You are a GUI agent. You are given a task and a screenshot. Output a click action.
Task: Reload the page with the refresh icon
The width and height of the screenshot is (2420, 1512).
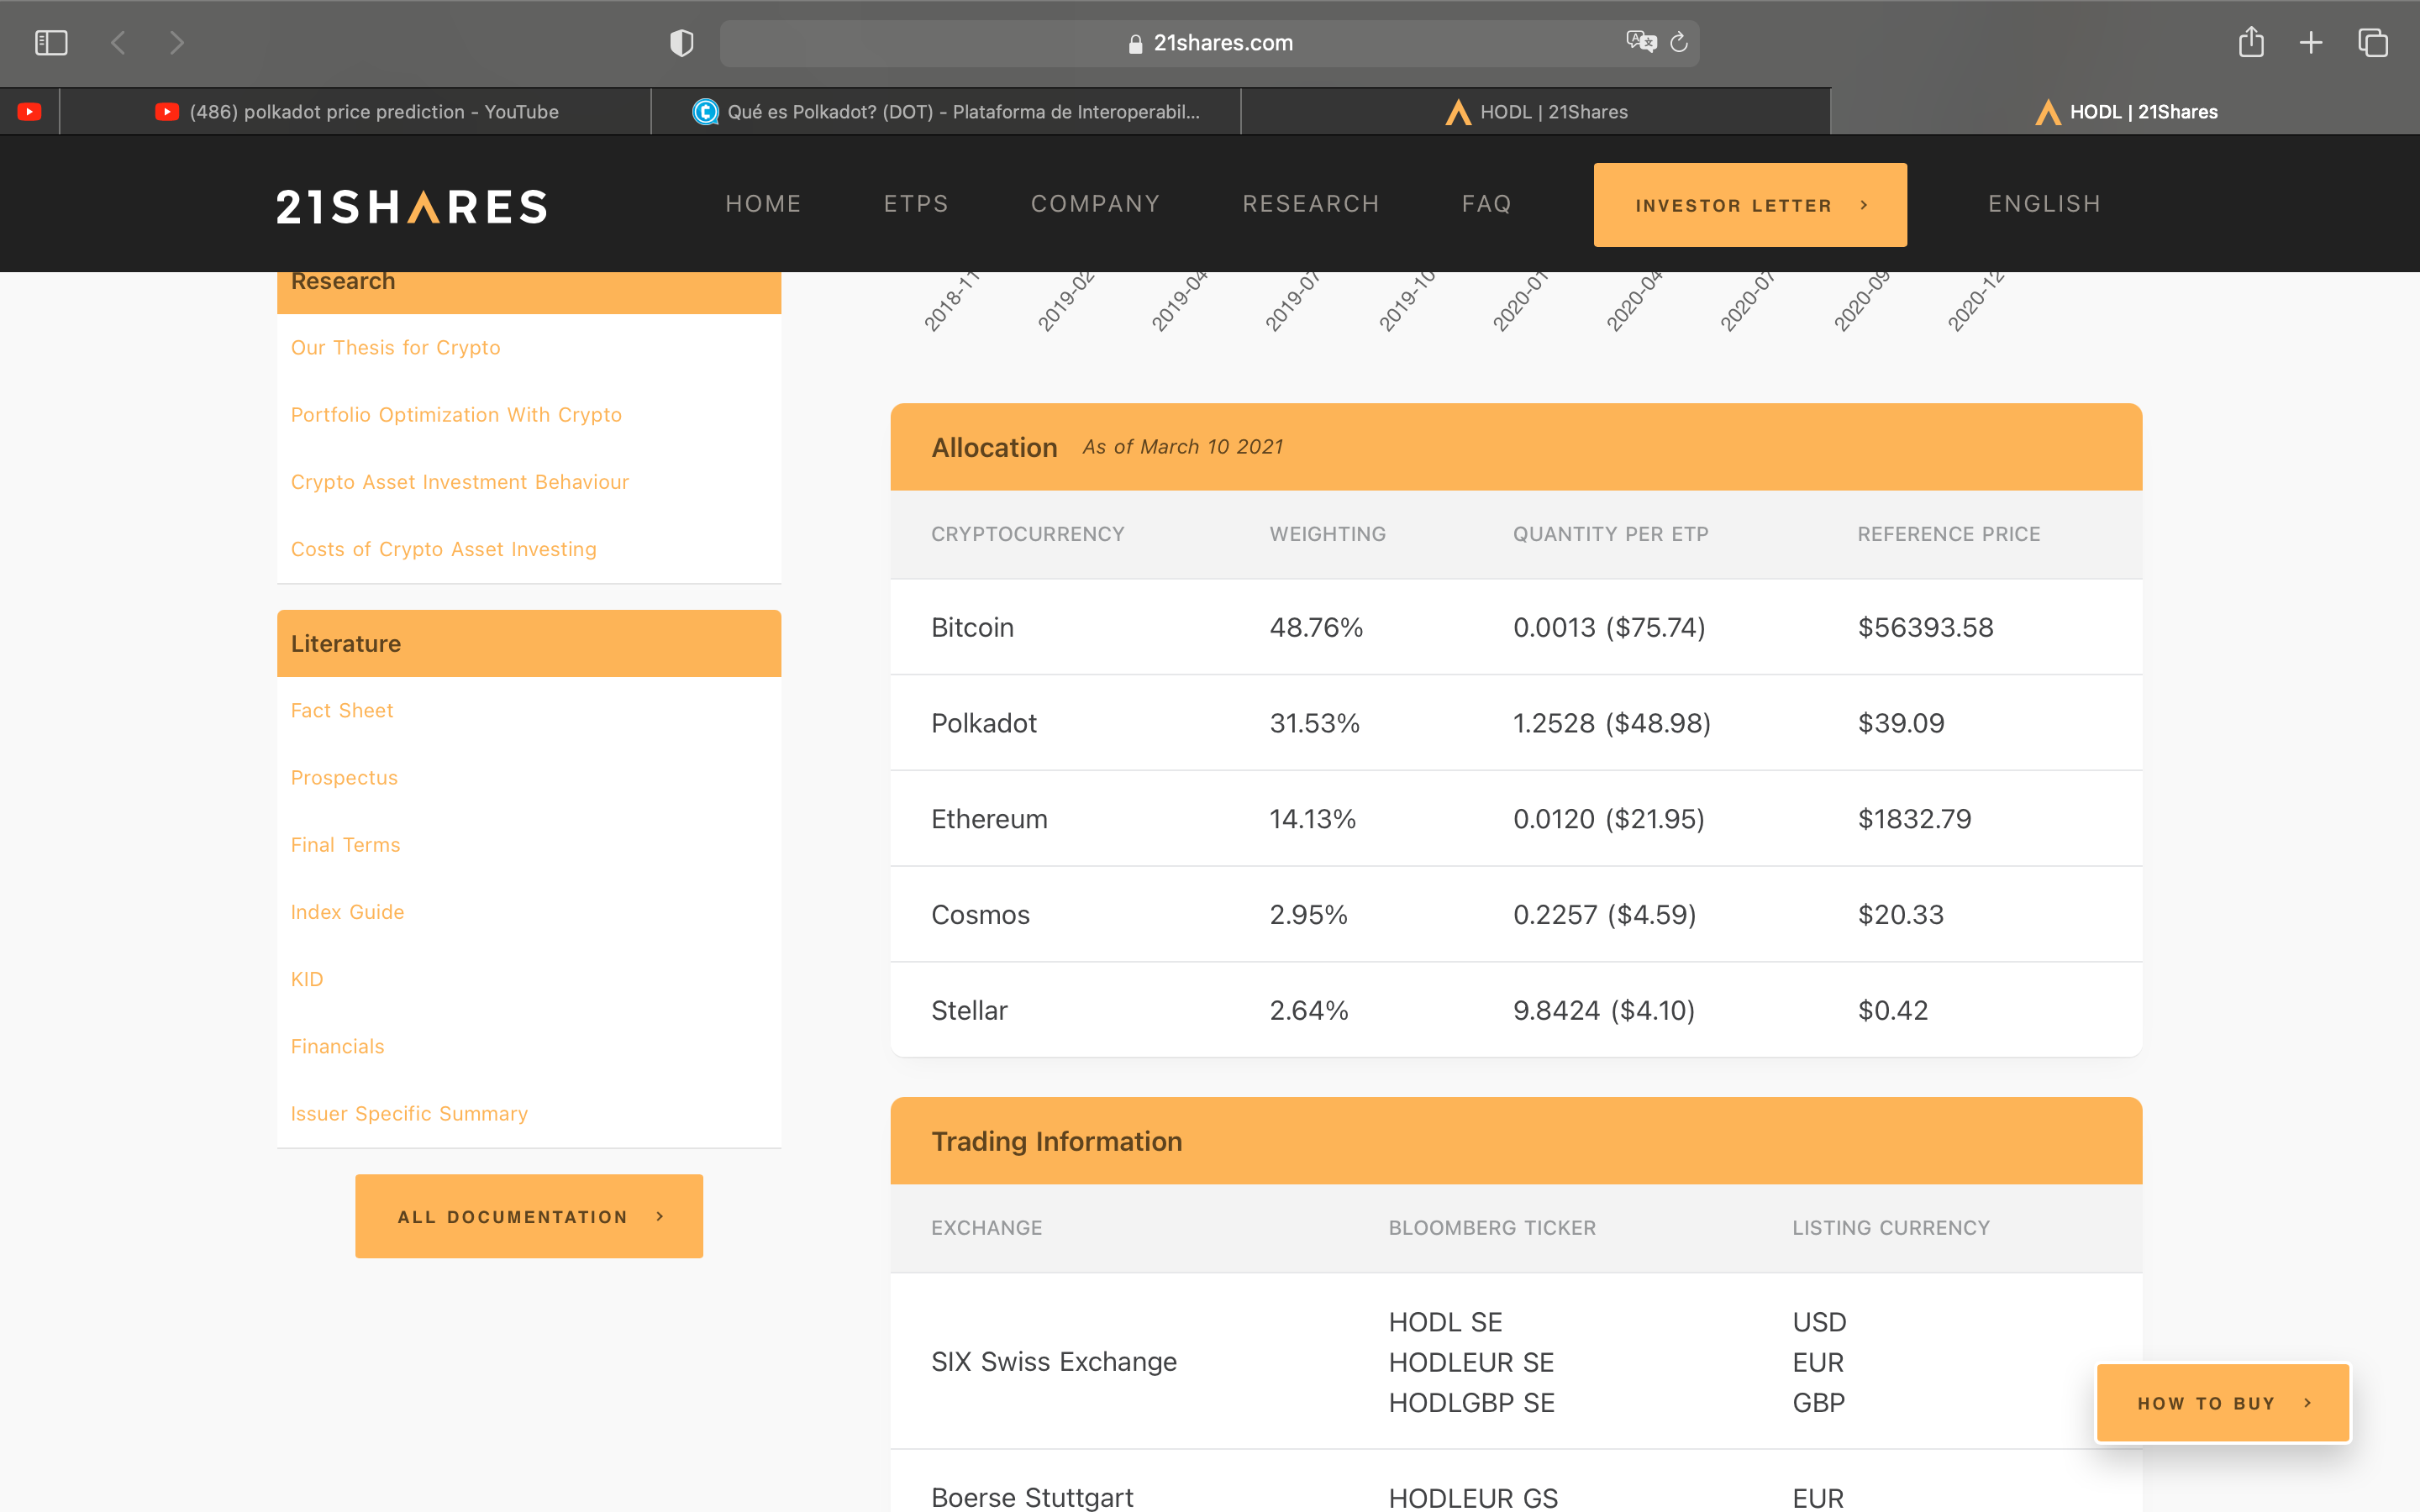click(1679, 42)
